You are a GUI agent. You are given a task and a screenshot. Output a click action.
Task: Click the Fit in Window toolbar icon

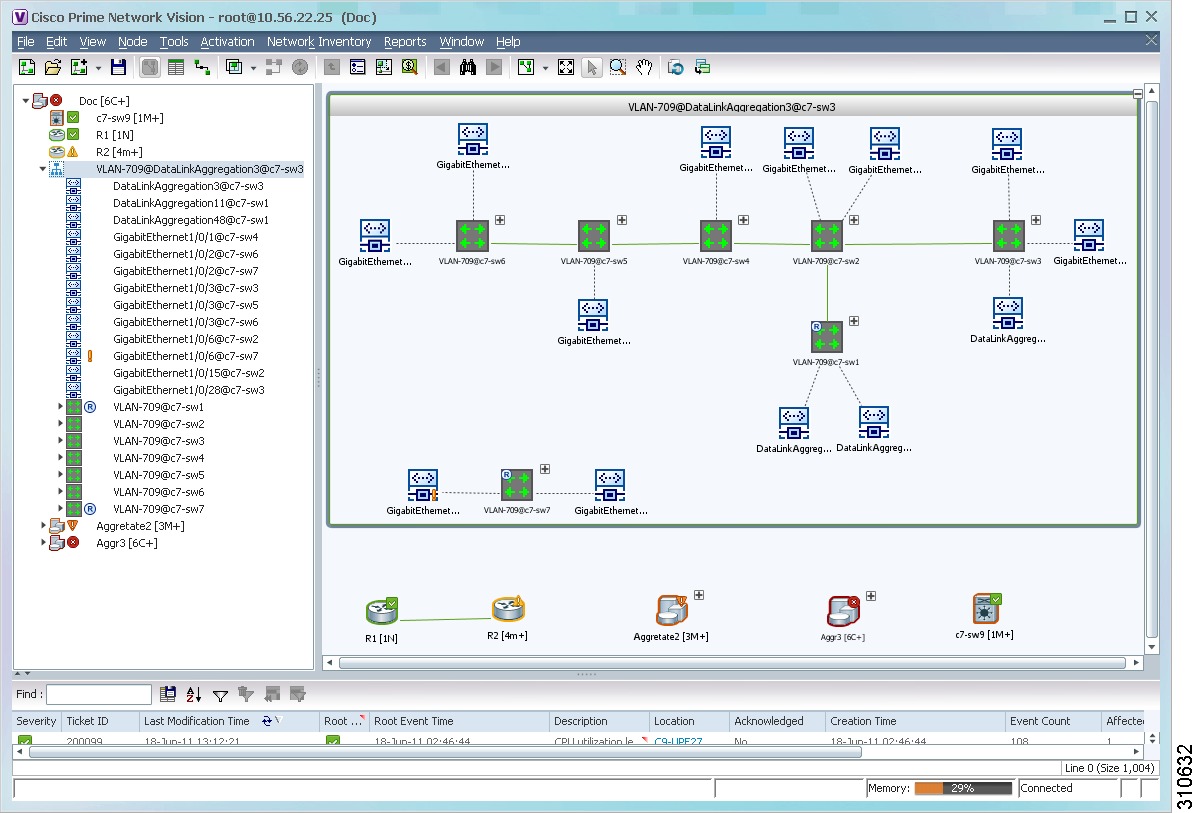565,68
